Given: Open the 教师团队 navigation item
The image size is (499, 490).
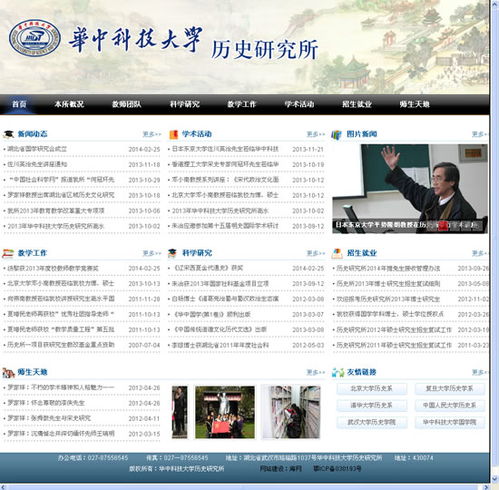Looking at the screenshot, I should pyautogui.click(x=126, y=104).
